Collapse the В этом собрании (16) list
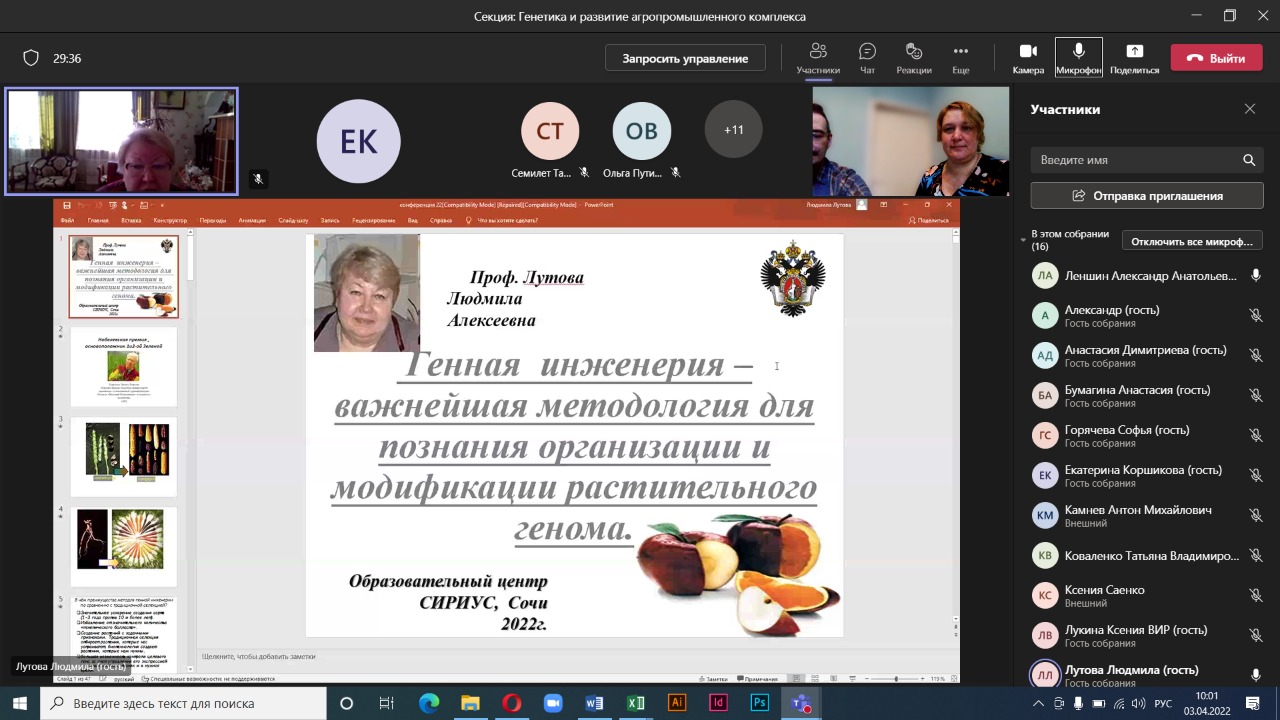This screenshot has width=1280, height=720. pos(1023,240)
